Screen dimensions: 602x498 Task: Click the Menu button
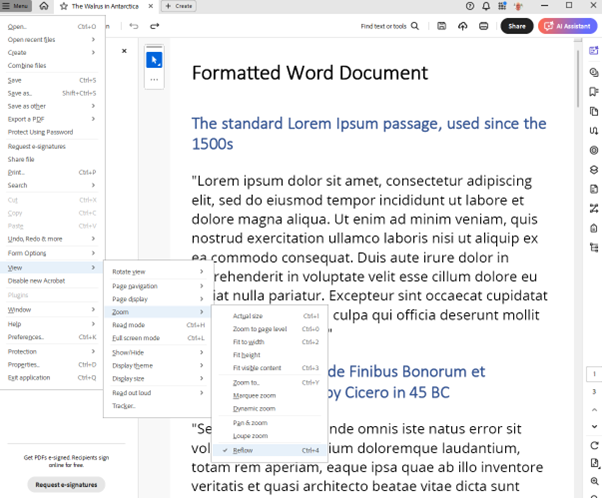pyautogui.click(x=16, y=6)
